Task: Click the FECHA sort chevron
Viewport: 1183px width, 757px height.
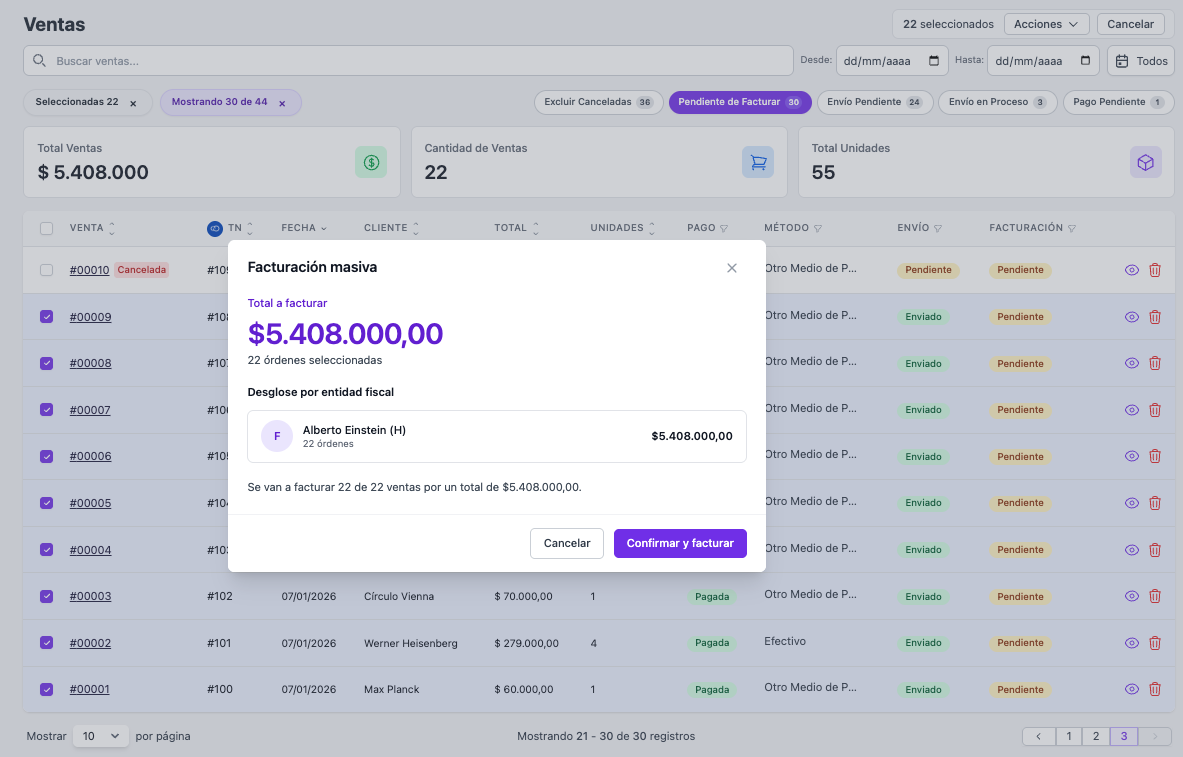Action: [x=325, y=228]
